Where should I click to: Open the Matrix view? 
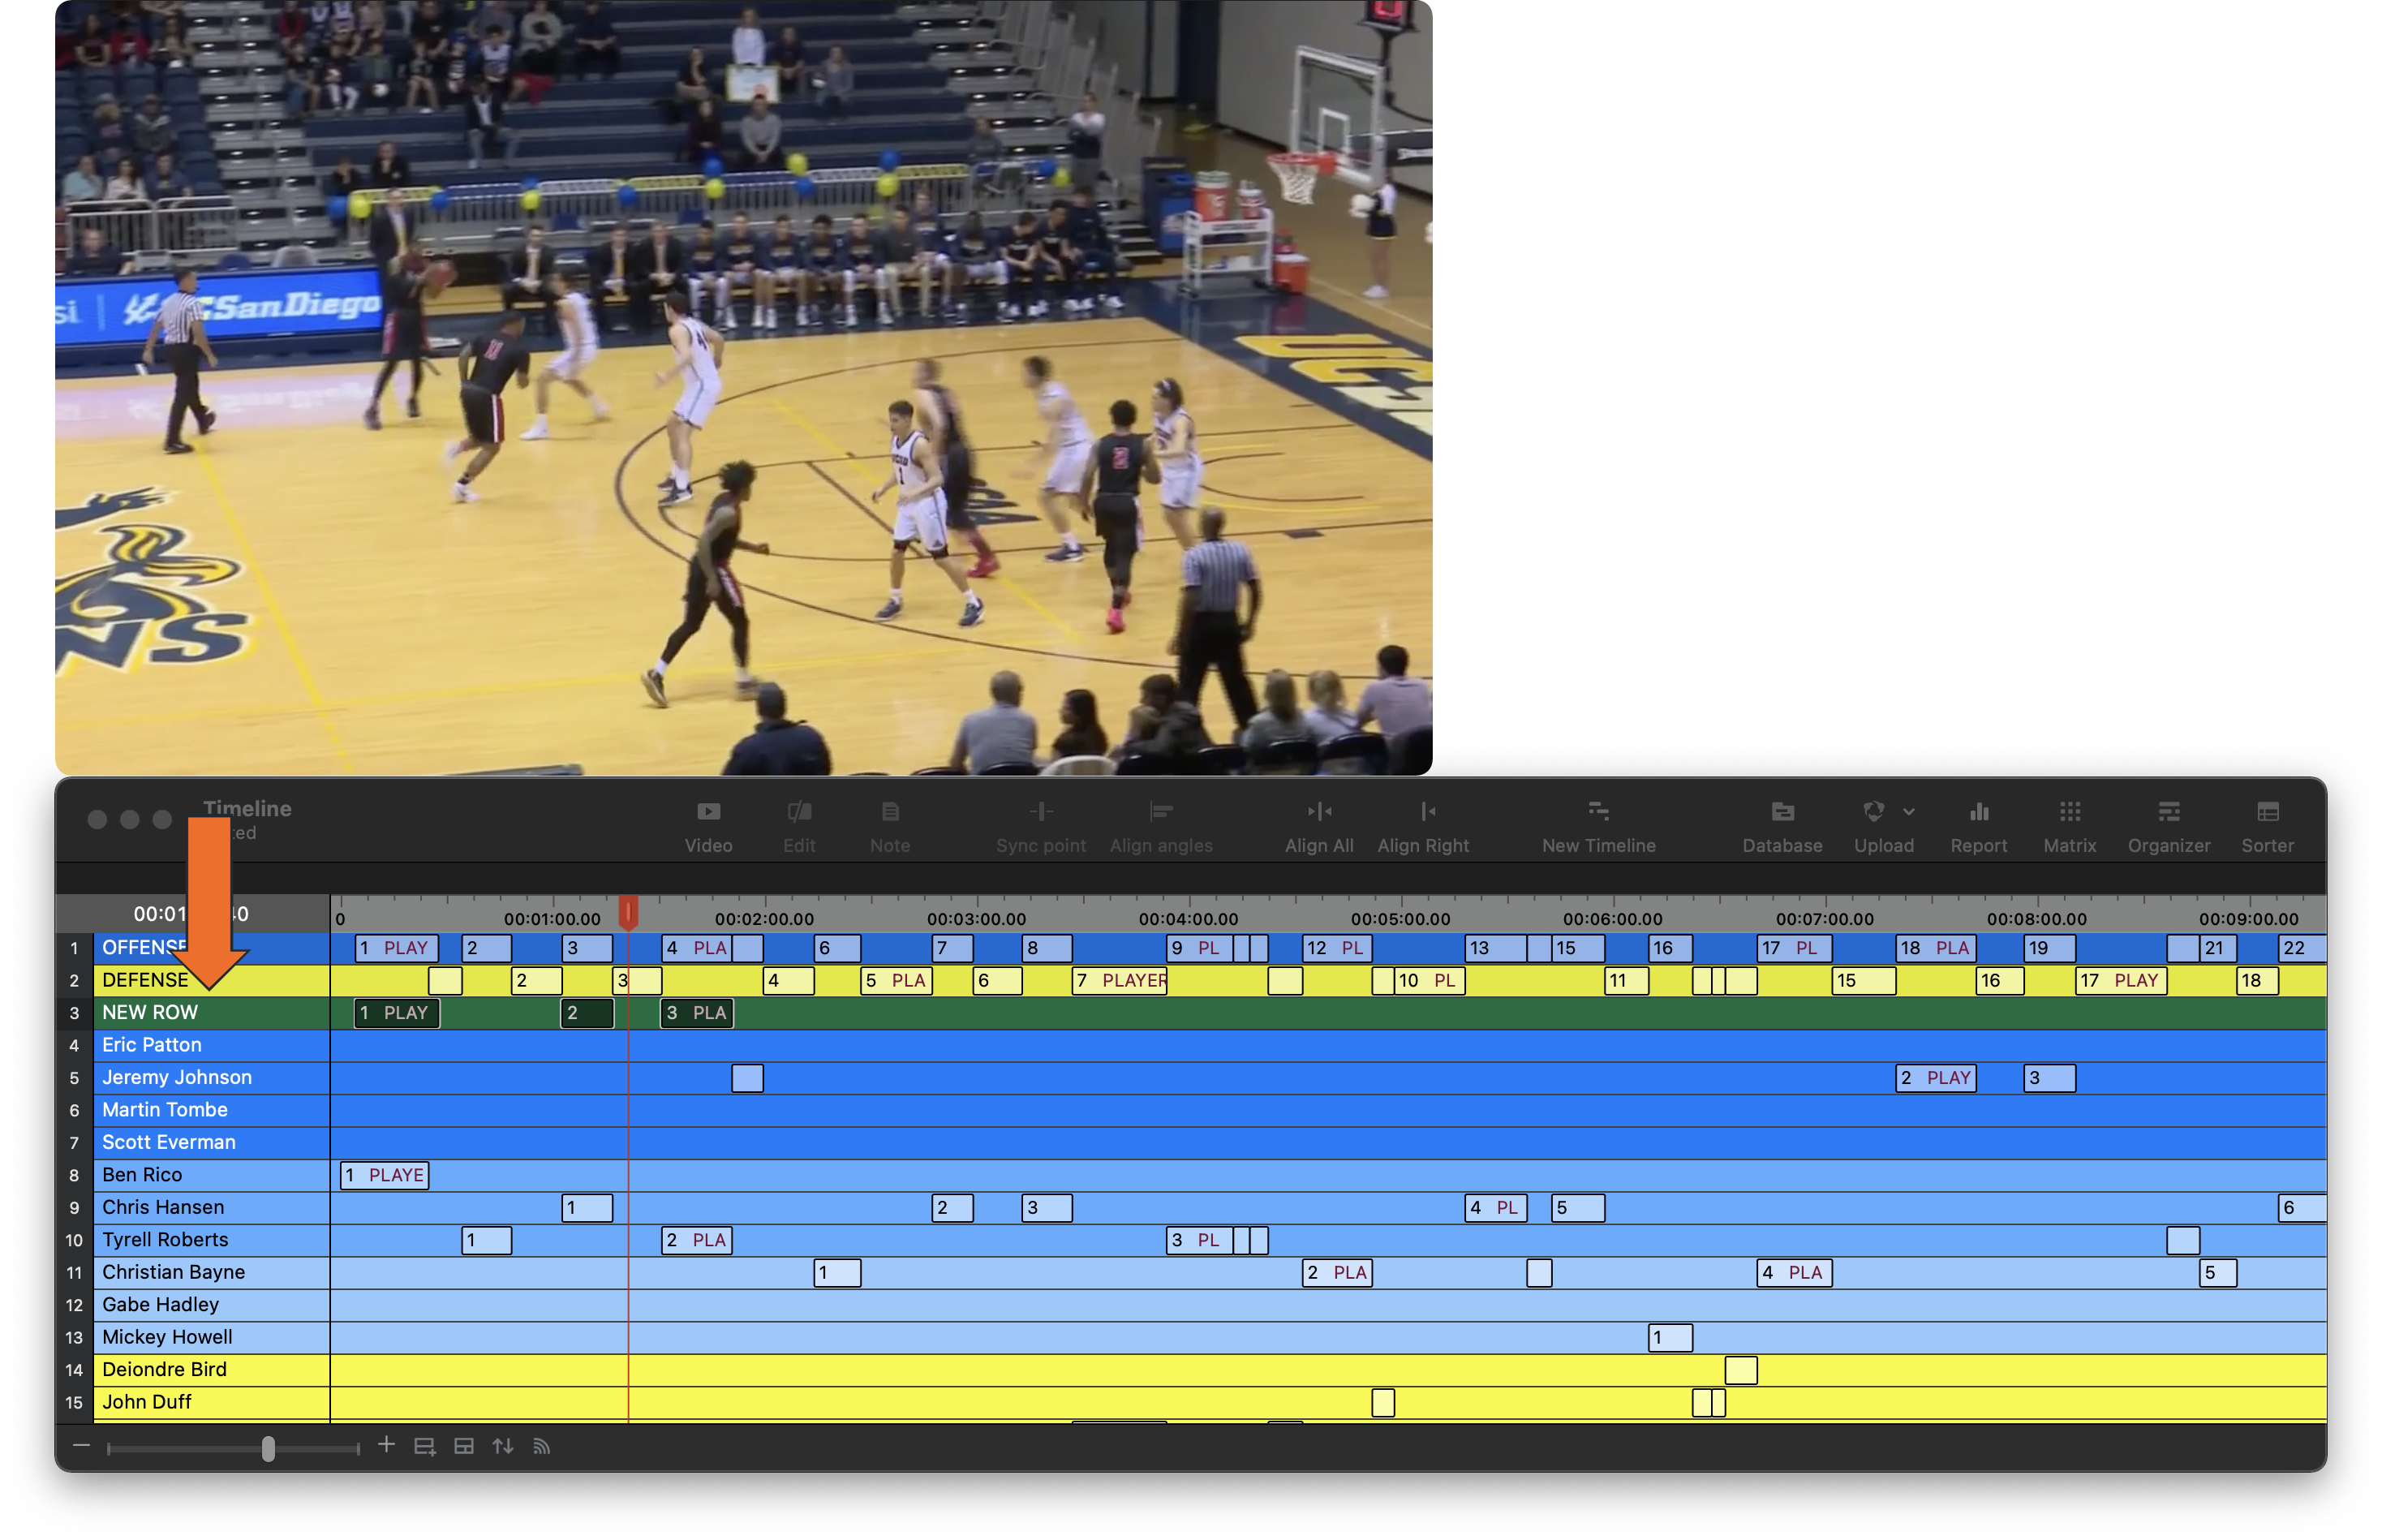coord(2069,820)
